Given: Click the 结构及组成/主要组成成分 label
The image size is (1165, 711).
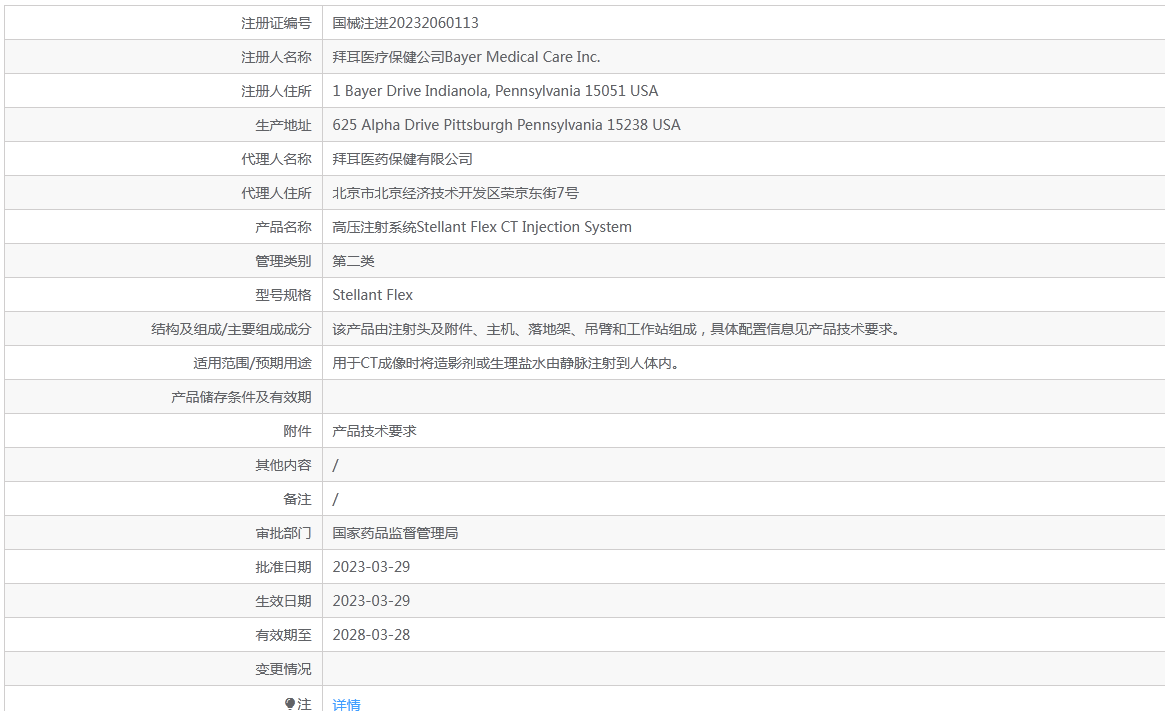Looking at the screenshot, I should (x=231, y=329).
